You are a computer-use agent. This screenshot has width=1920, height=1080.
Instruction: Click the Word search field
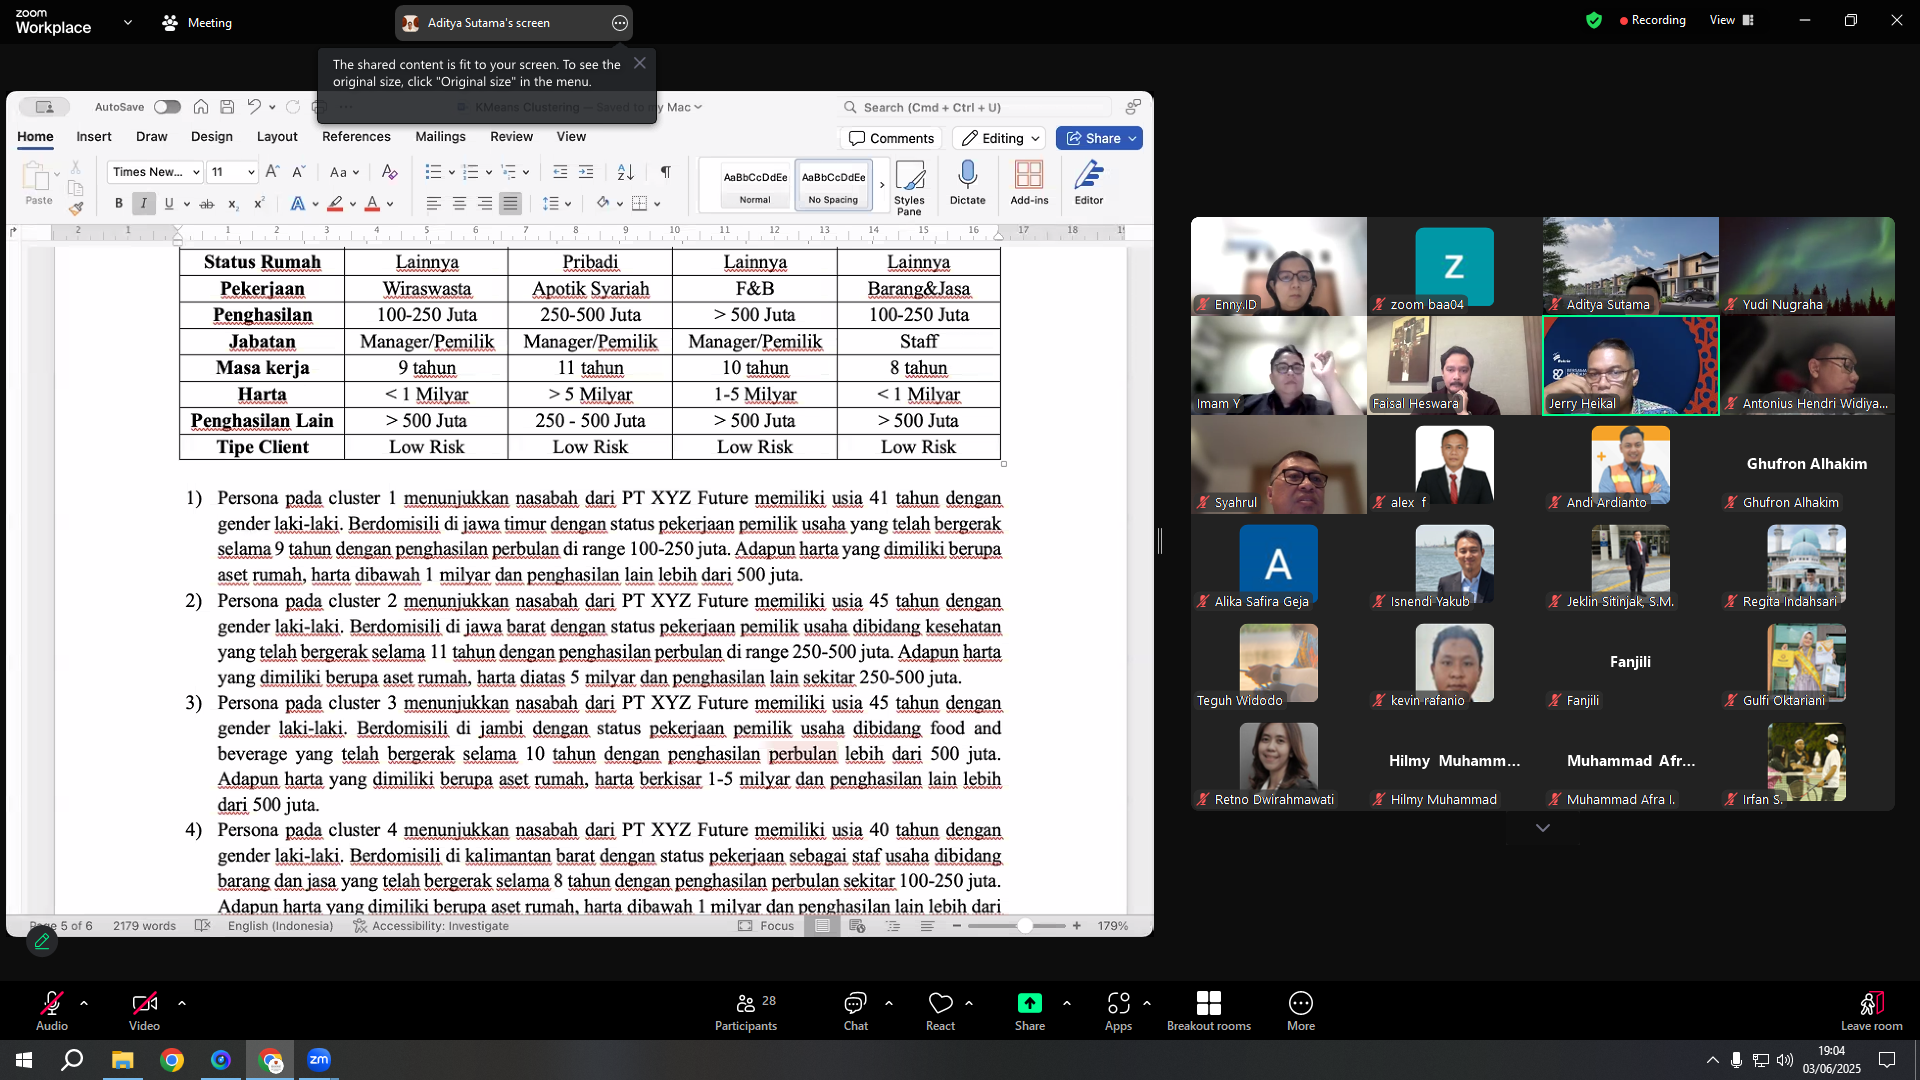coord(976,107)
